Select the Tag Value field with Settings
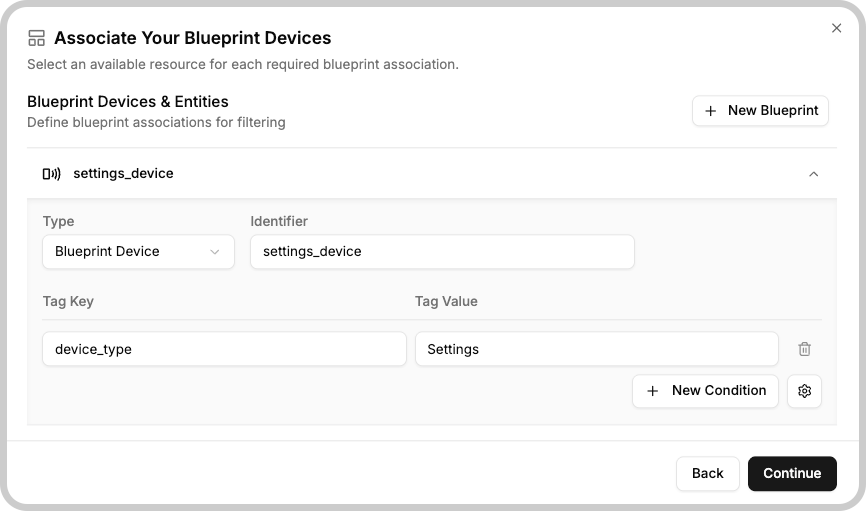Screen dimensions: 866x511 tap(596, 349)
